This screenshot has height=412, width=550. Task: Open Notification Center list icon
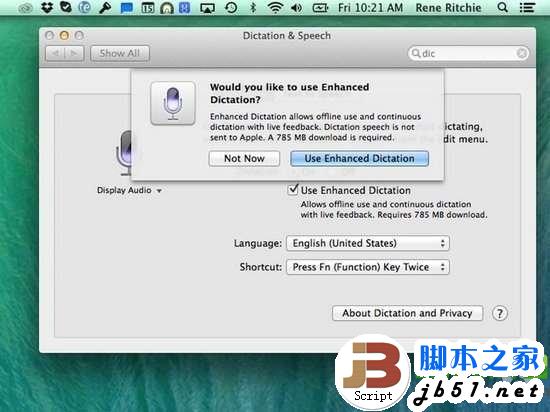(x=527, y=7)
